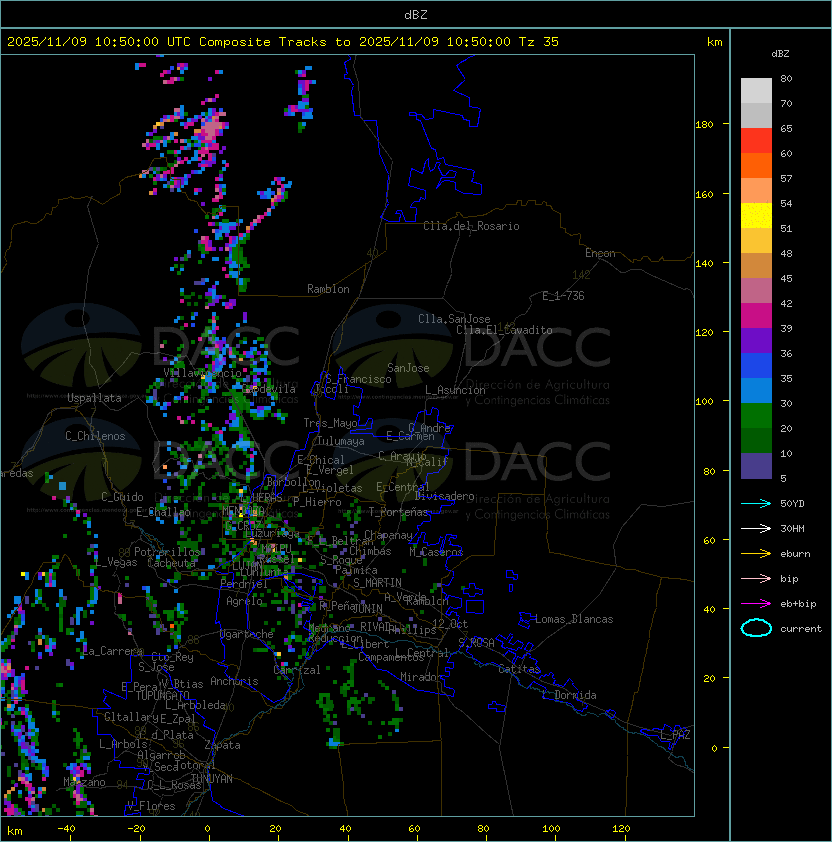Screen dimensions: 832x842
Task: Click the Composite Tracks timestamp header
Action: pyautogui.click(x=283, y=42)
